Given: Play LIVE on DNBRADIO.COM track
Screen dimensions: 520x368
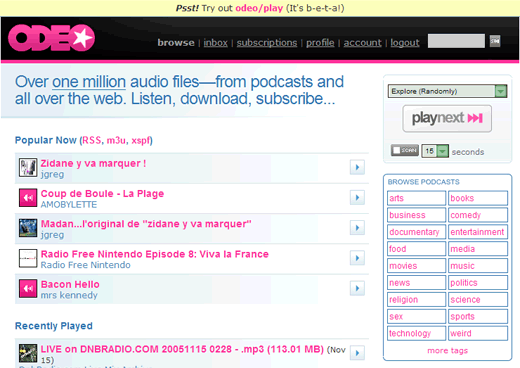Looking at the screenshot, I should pyautogui.click(x=357, y=353).
